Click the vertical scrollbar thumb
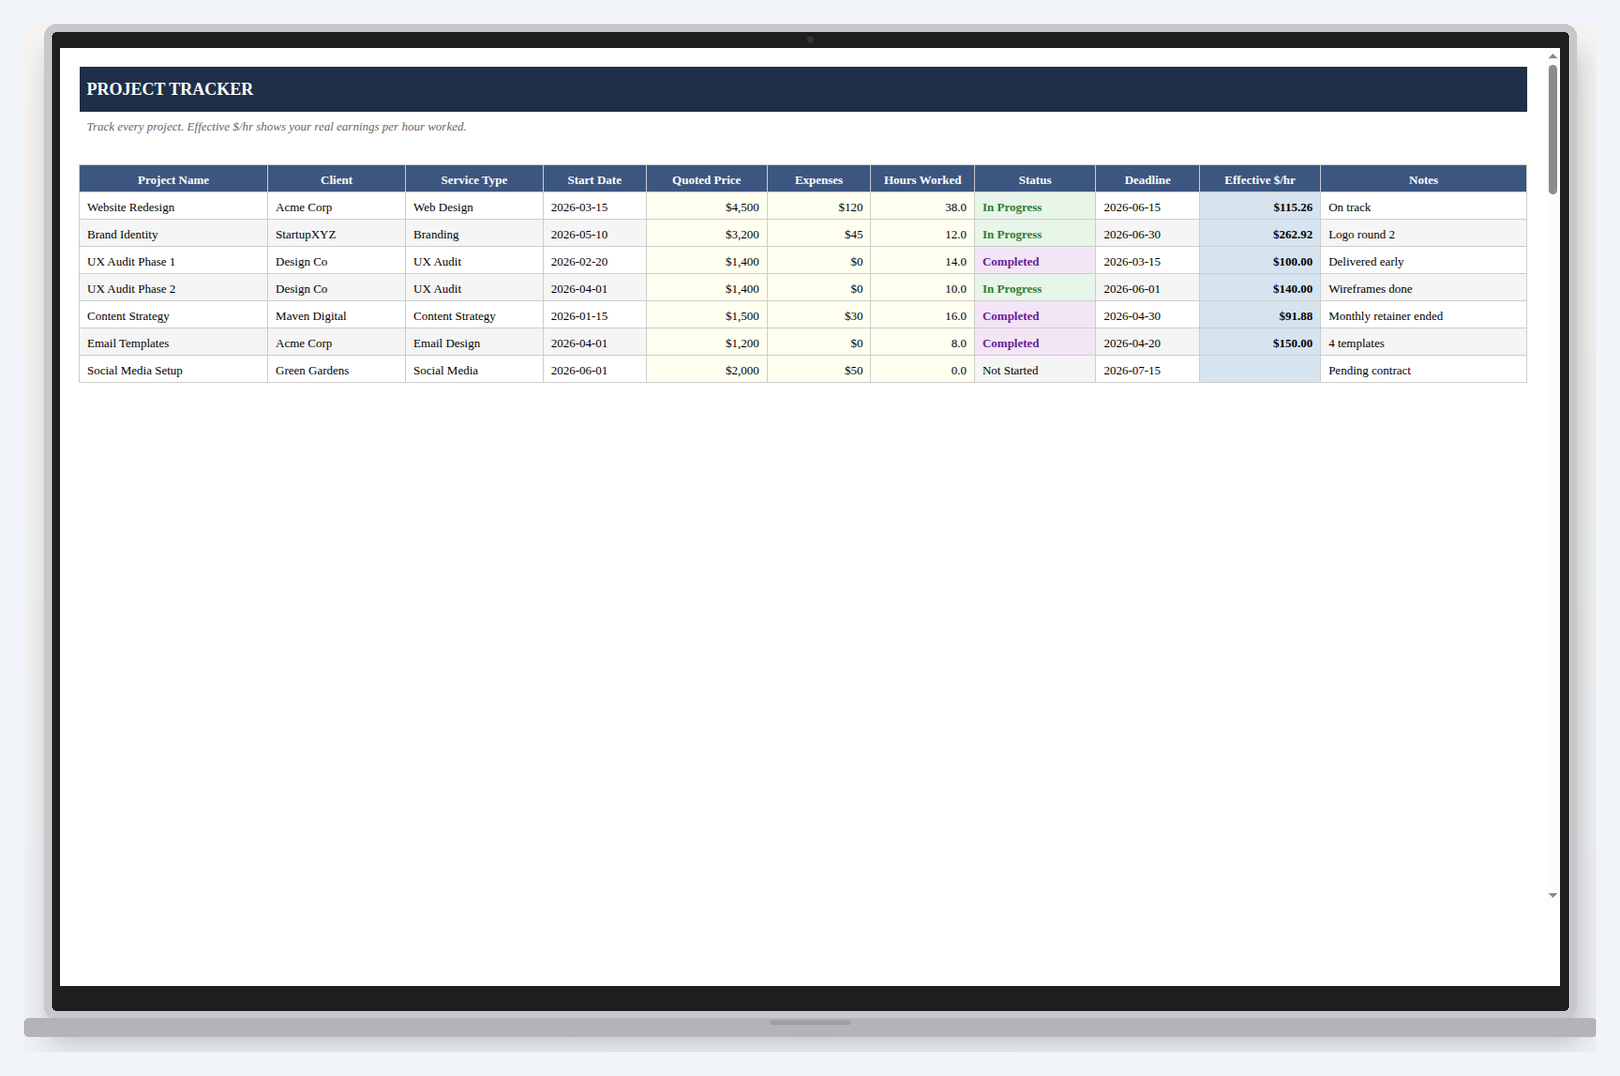Image resolution: width=1620 pixels, height=1076 pixels. pyautogui.click(x=1553, y=129)
